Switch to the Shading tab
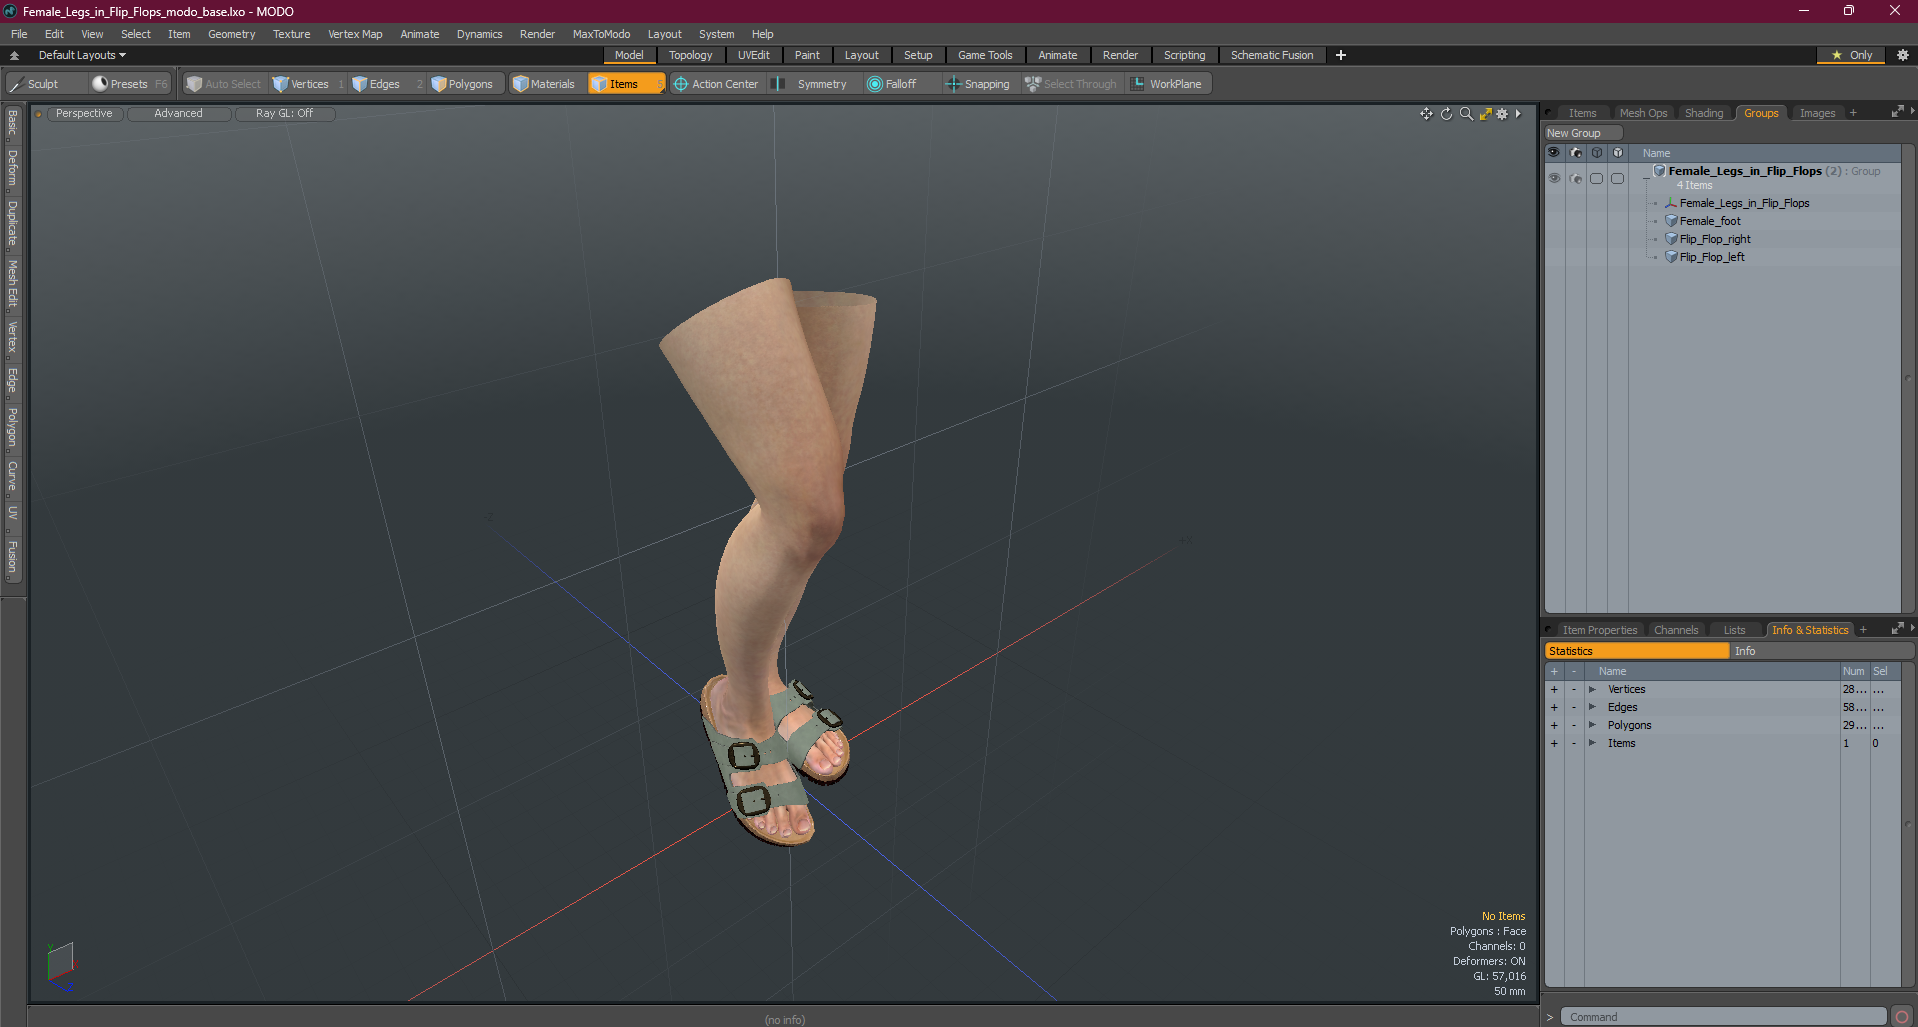 pos(1704,113)
